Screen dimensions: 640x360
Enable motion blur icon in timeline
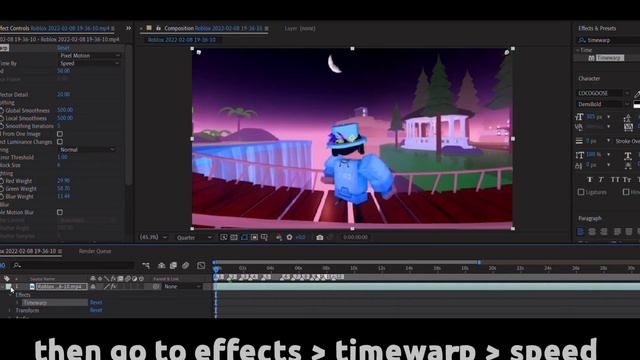tap(186, 265)
